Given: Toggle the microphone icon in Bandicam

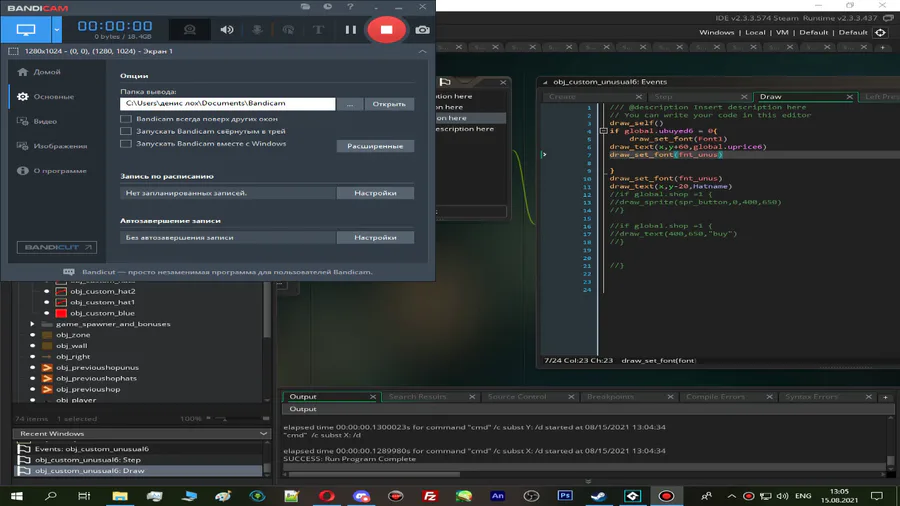Looking at the screenshot, I should click(x=257, y=30).
